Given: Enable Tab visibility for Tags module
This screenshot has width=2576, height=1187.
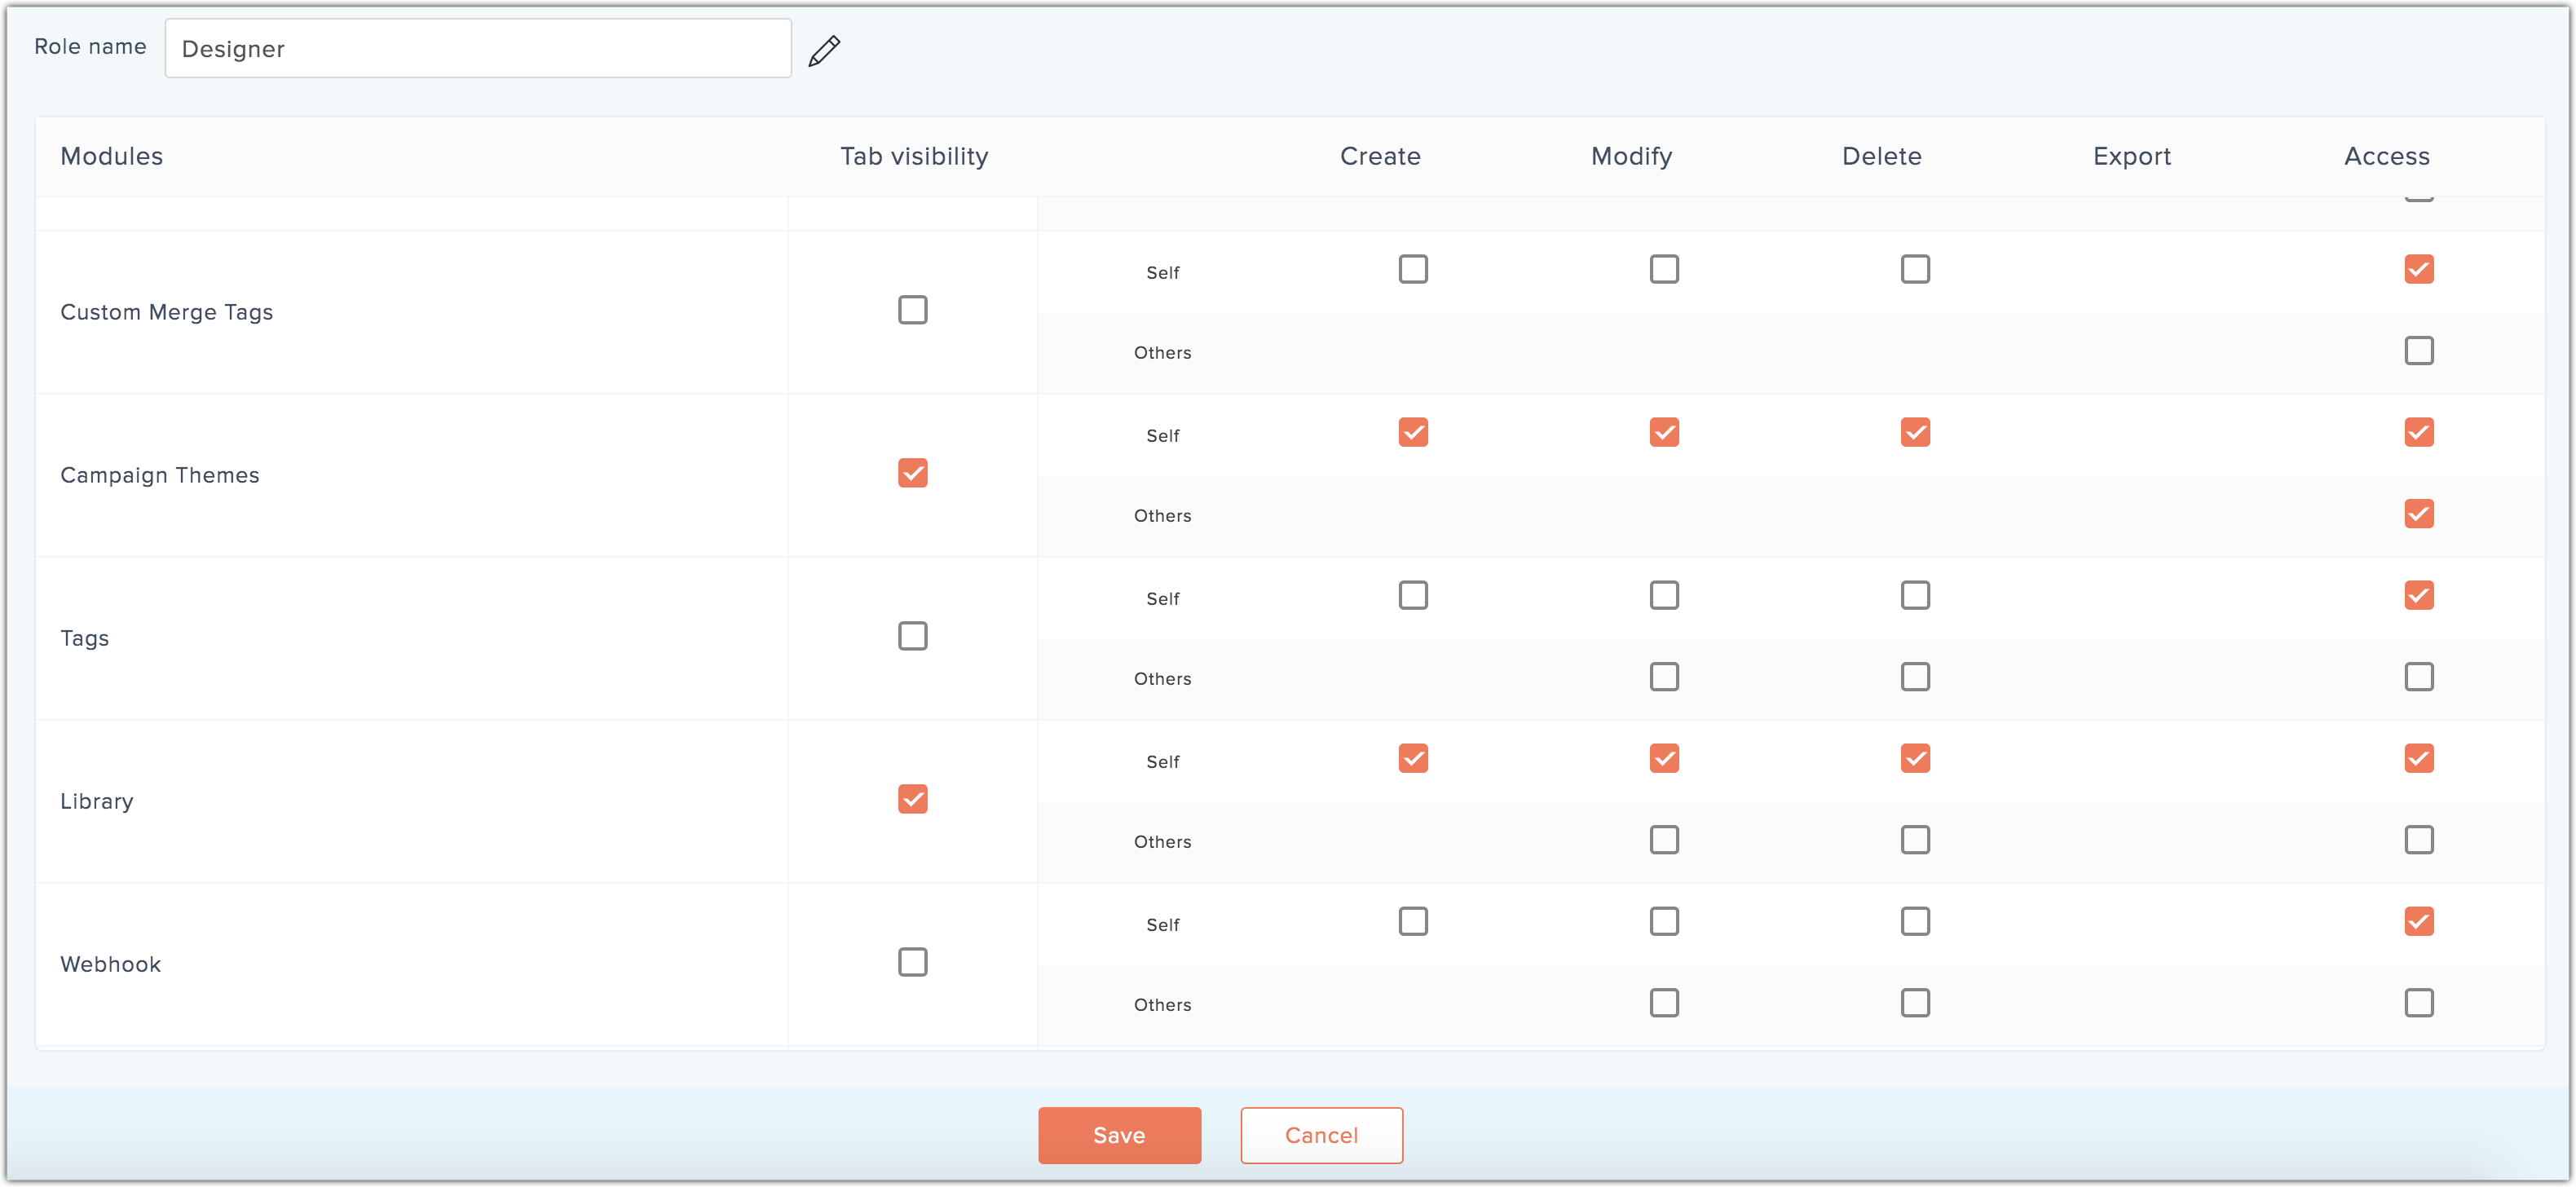Looking at the screenshot, I should click(x=912, y=636).
